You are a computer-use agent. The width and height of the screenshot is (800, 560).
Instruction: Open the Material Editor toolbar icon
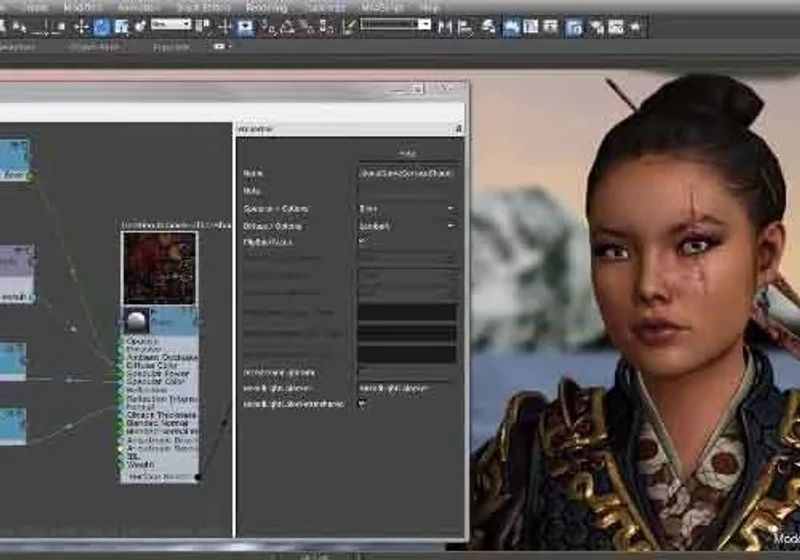(574, 27)
